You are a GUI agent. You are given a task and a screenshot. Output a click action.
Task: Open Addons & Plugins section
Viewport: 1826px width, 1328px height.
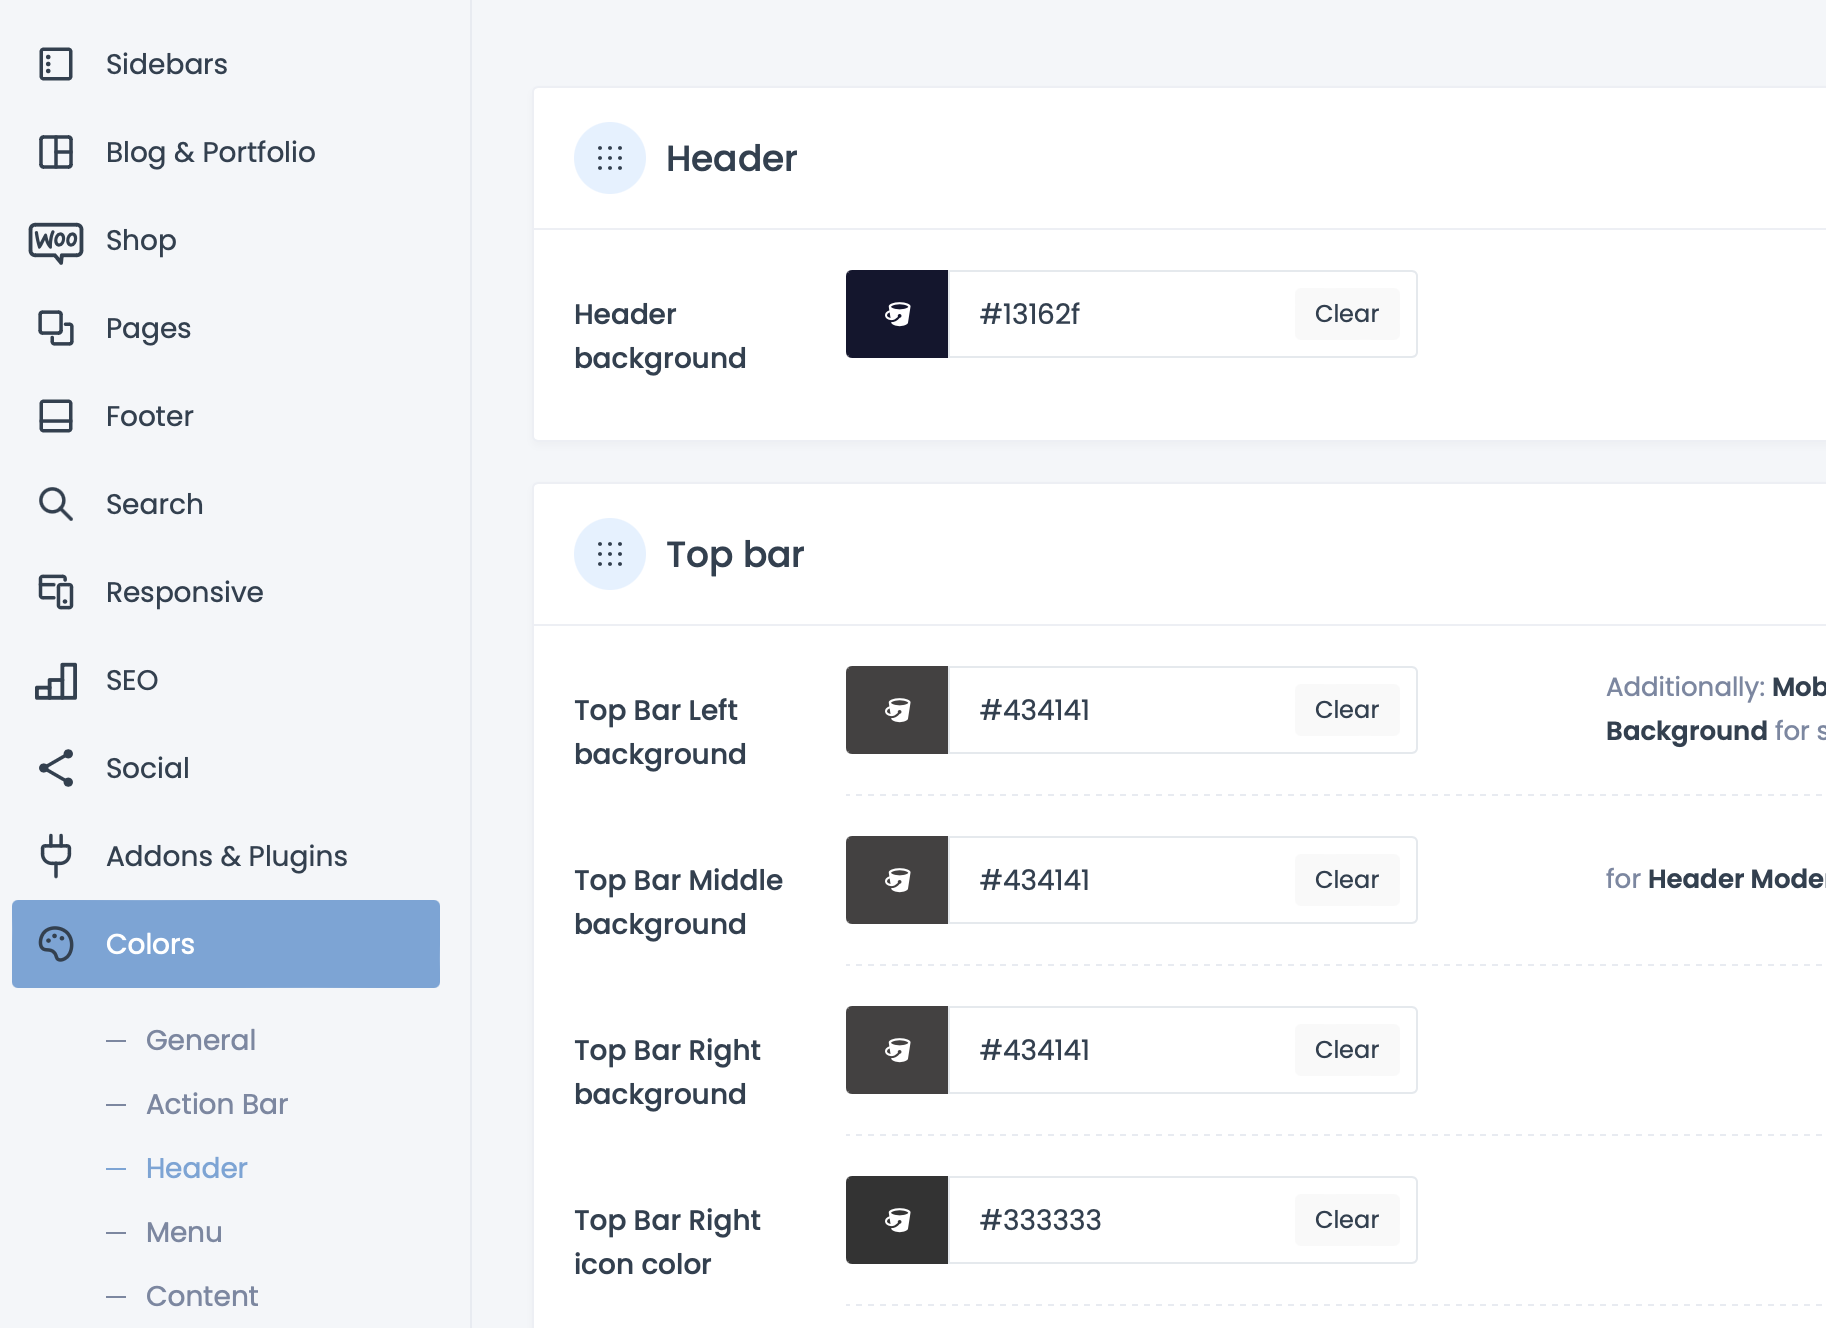point(226,856)
